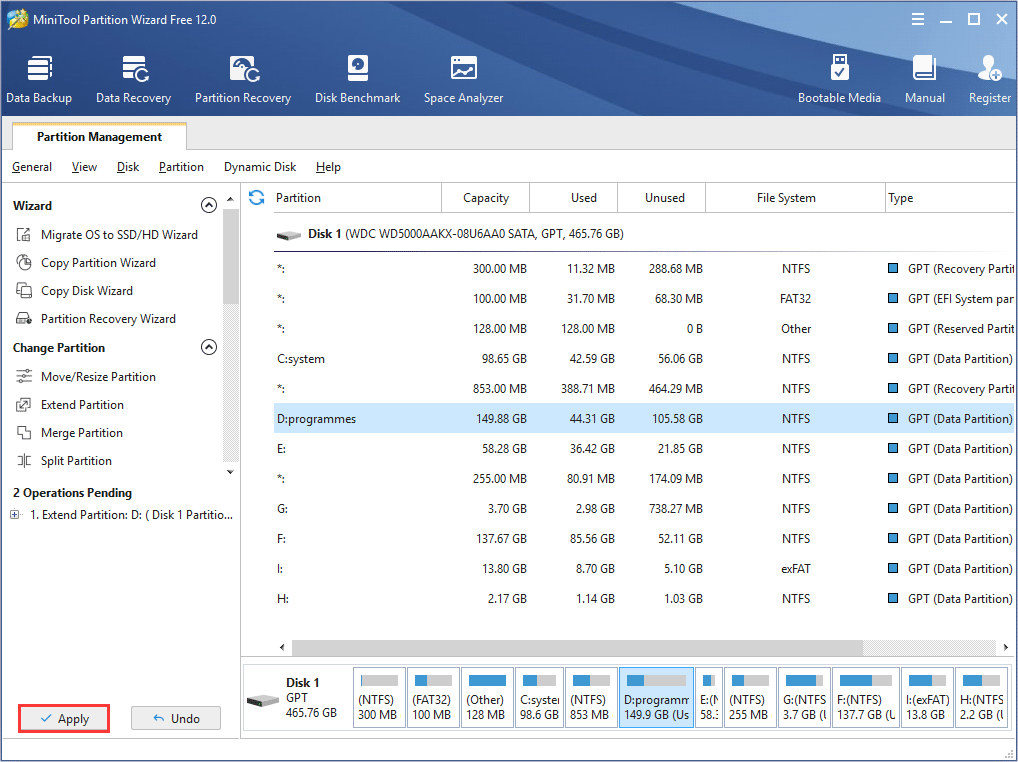Image resolution: width=1018 pixels, height=762 pixels.
Task: Sort by the Capacity column header
Action: click(486, 197)
